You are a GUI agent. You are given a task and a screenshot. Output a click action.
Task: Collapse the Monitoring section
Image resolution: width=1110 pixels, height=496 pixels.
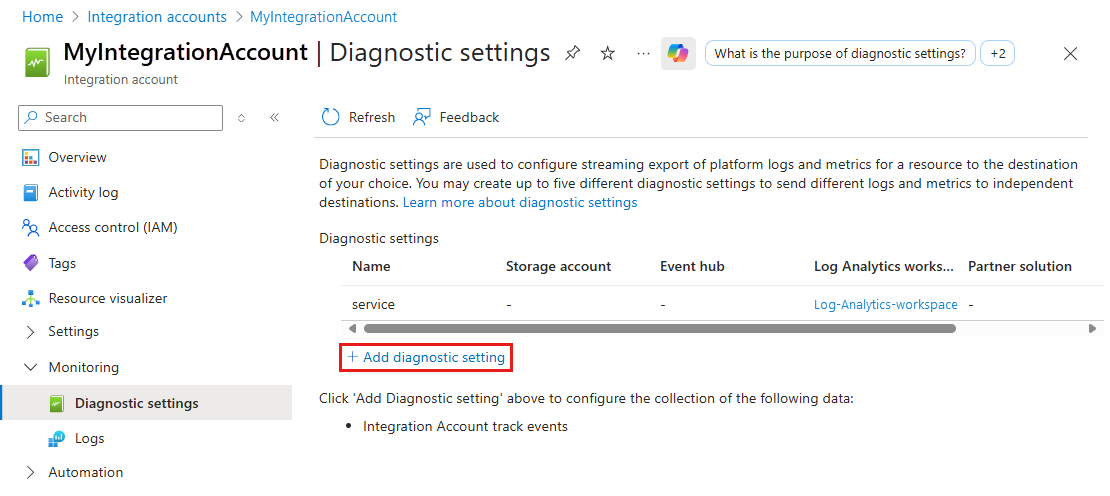[x=30, y=367]
